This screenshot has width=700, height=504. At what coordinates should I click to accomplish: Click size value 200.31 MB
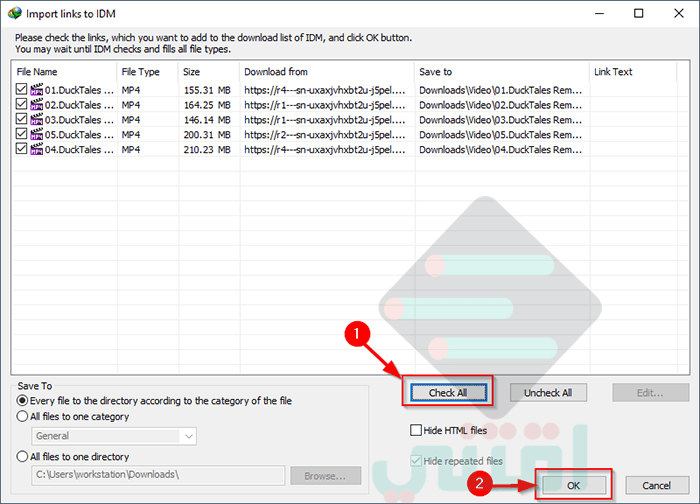coord(207,135)
